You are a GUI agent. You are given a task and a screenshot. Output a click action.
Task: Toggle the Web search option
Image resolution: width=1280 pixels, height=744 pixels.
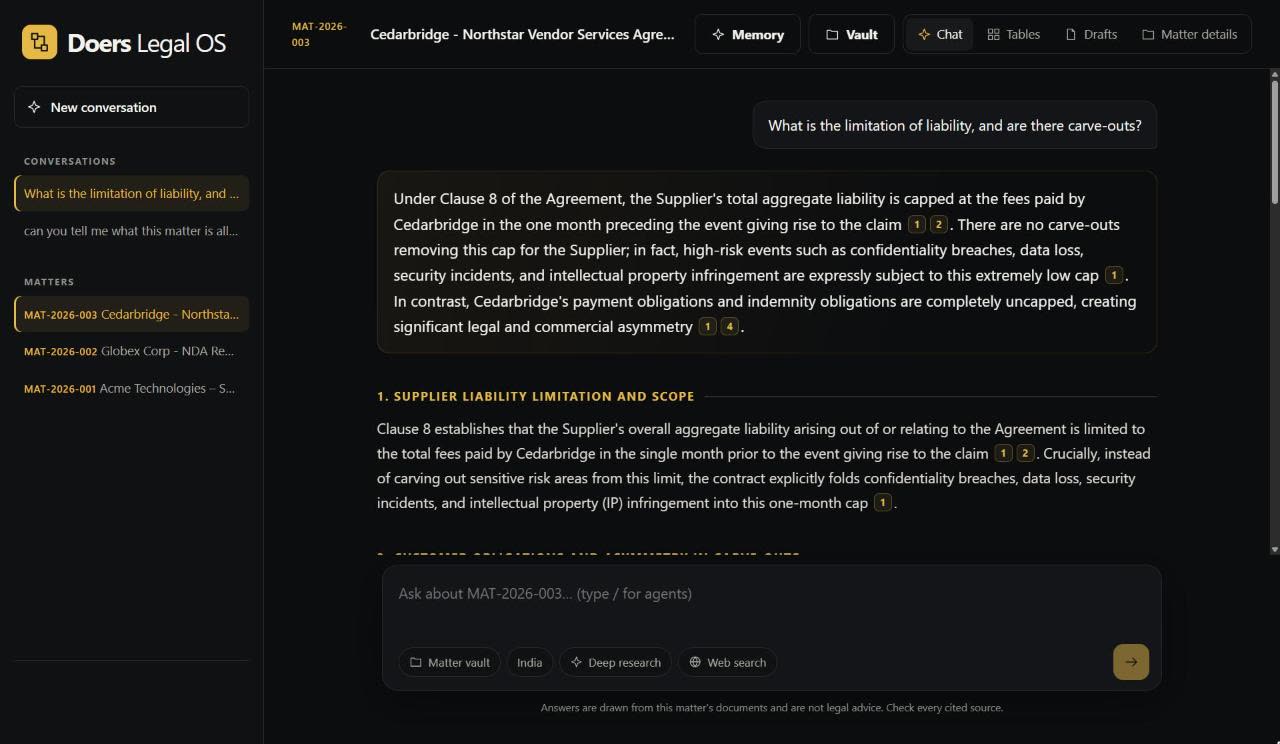[x=727, y=662]
